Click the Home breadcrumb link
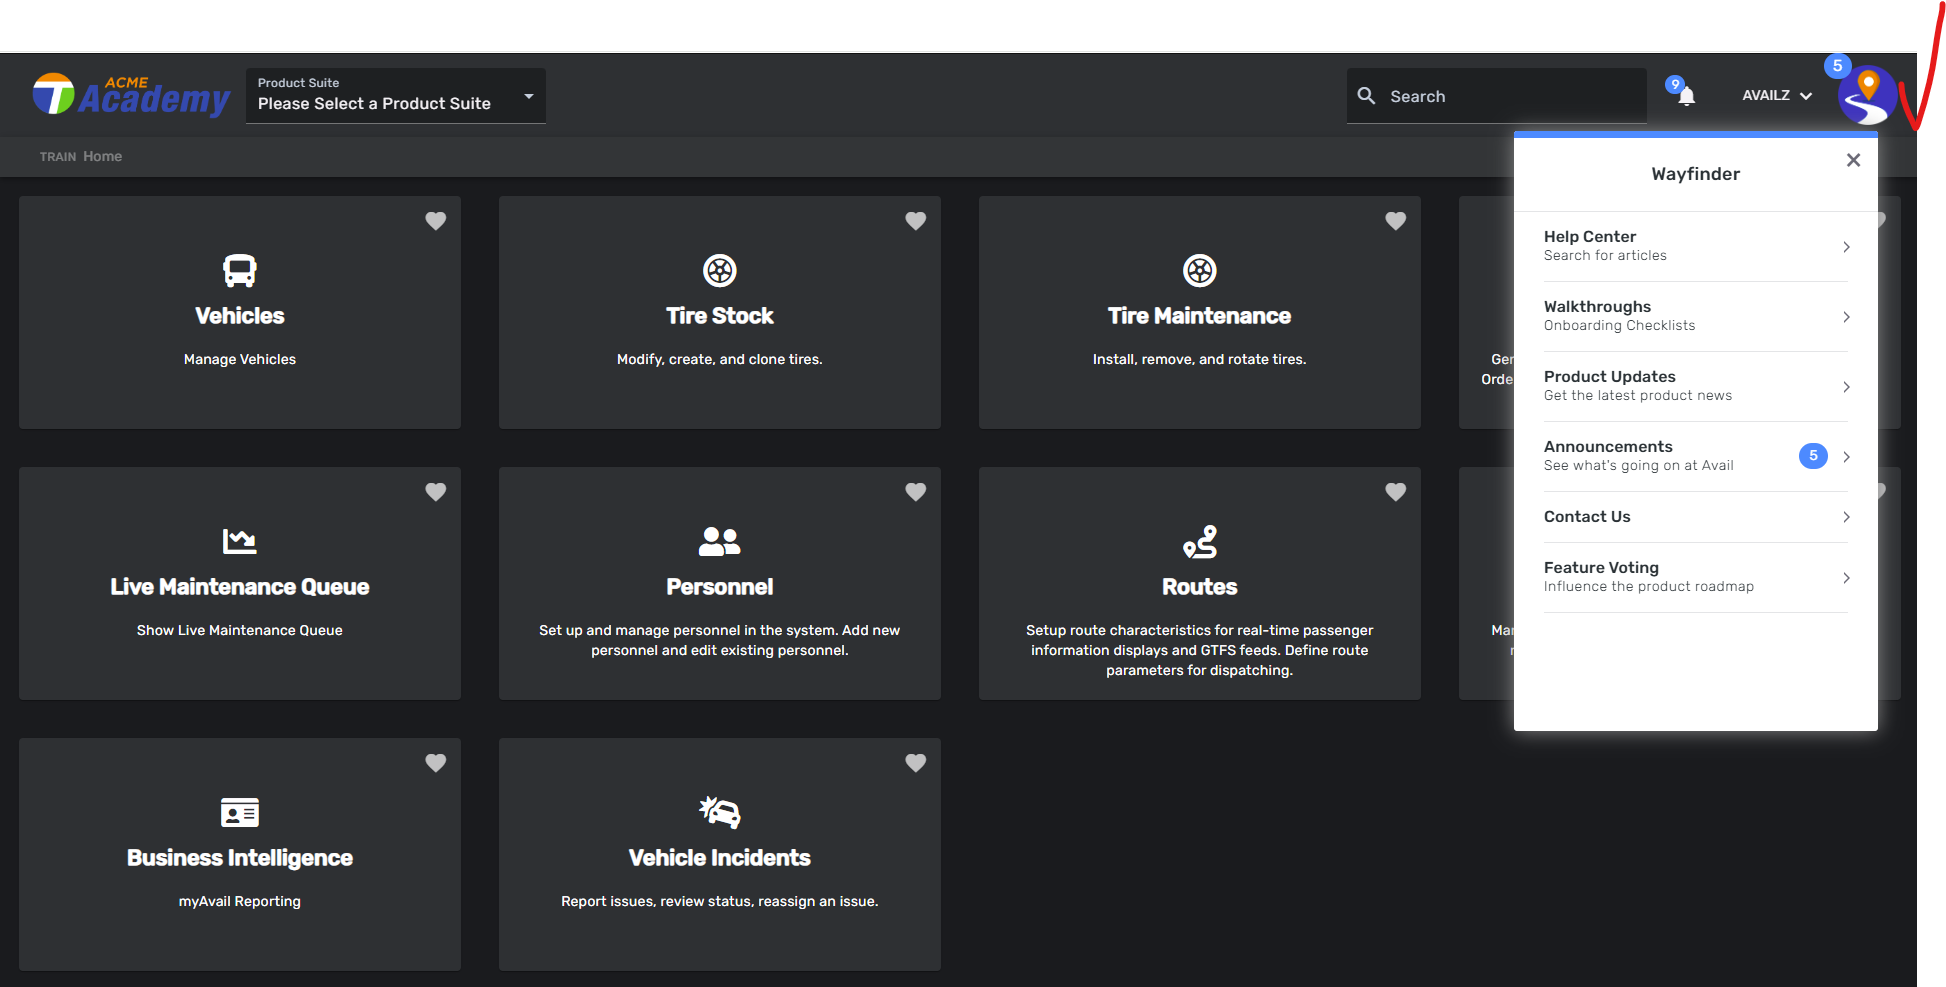The height and width of the screenshot is (987, 1946). coord(102,157)
